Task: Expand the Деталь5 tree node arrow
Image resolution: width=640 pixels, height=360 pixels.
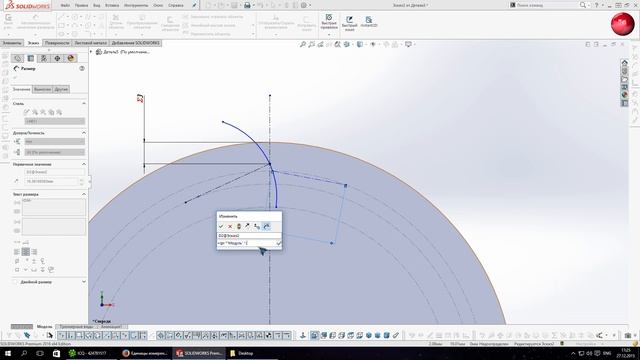Action: coord(91,52)
